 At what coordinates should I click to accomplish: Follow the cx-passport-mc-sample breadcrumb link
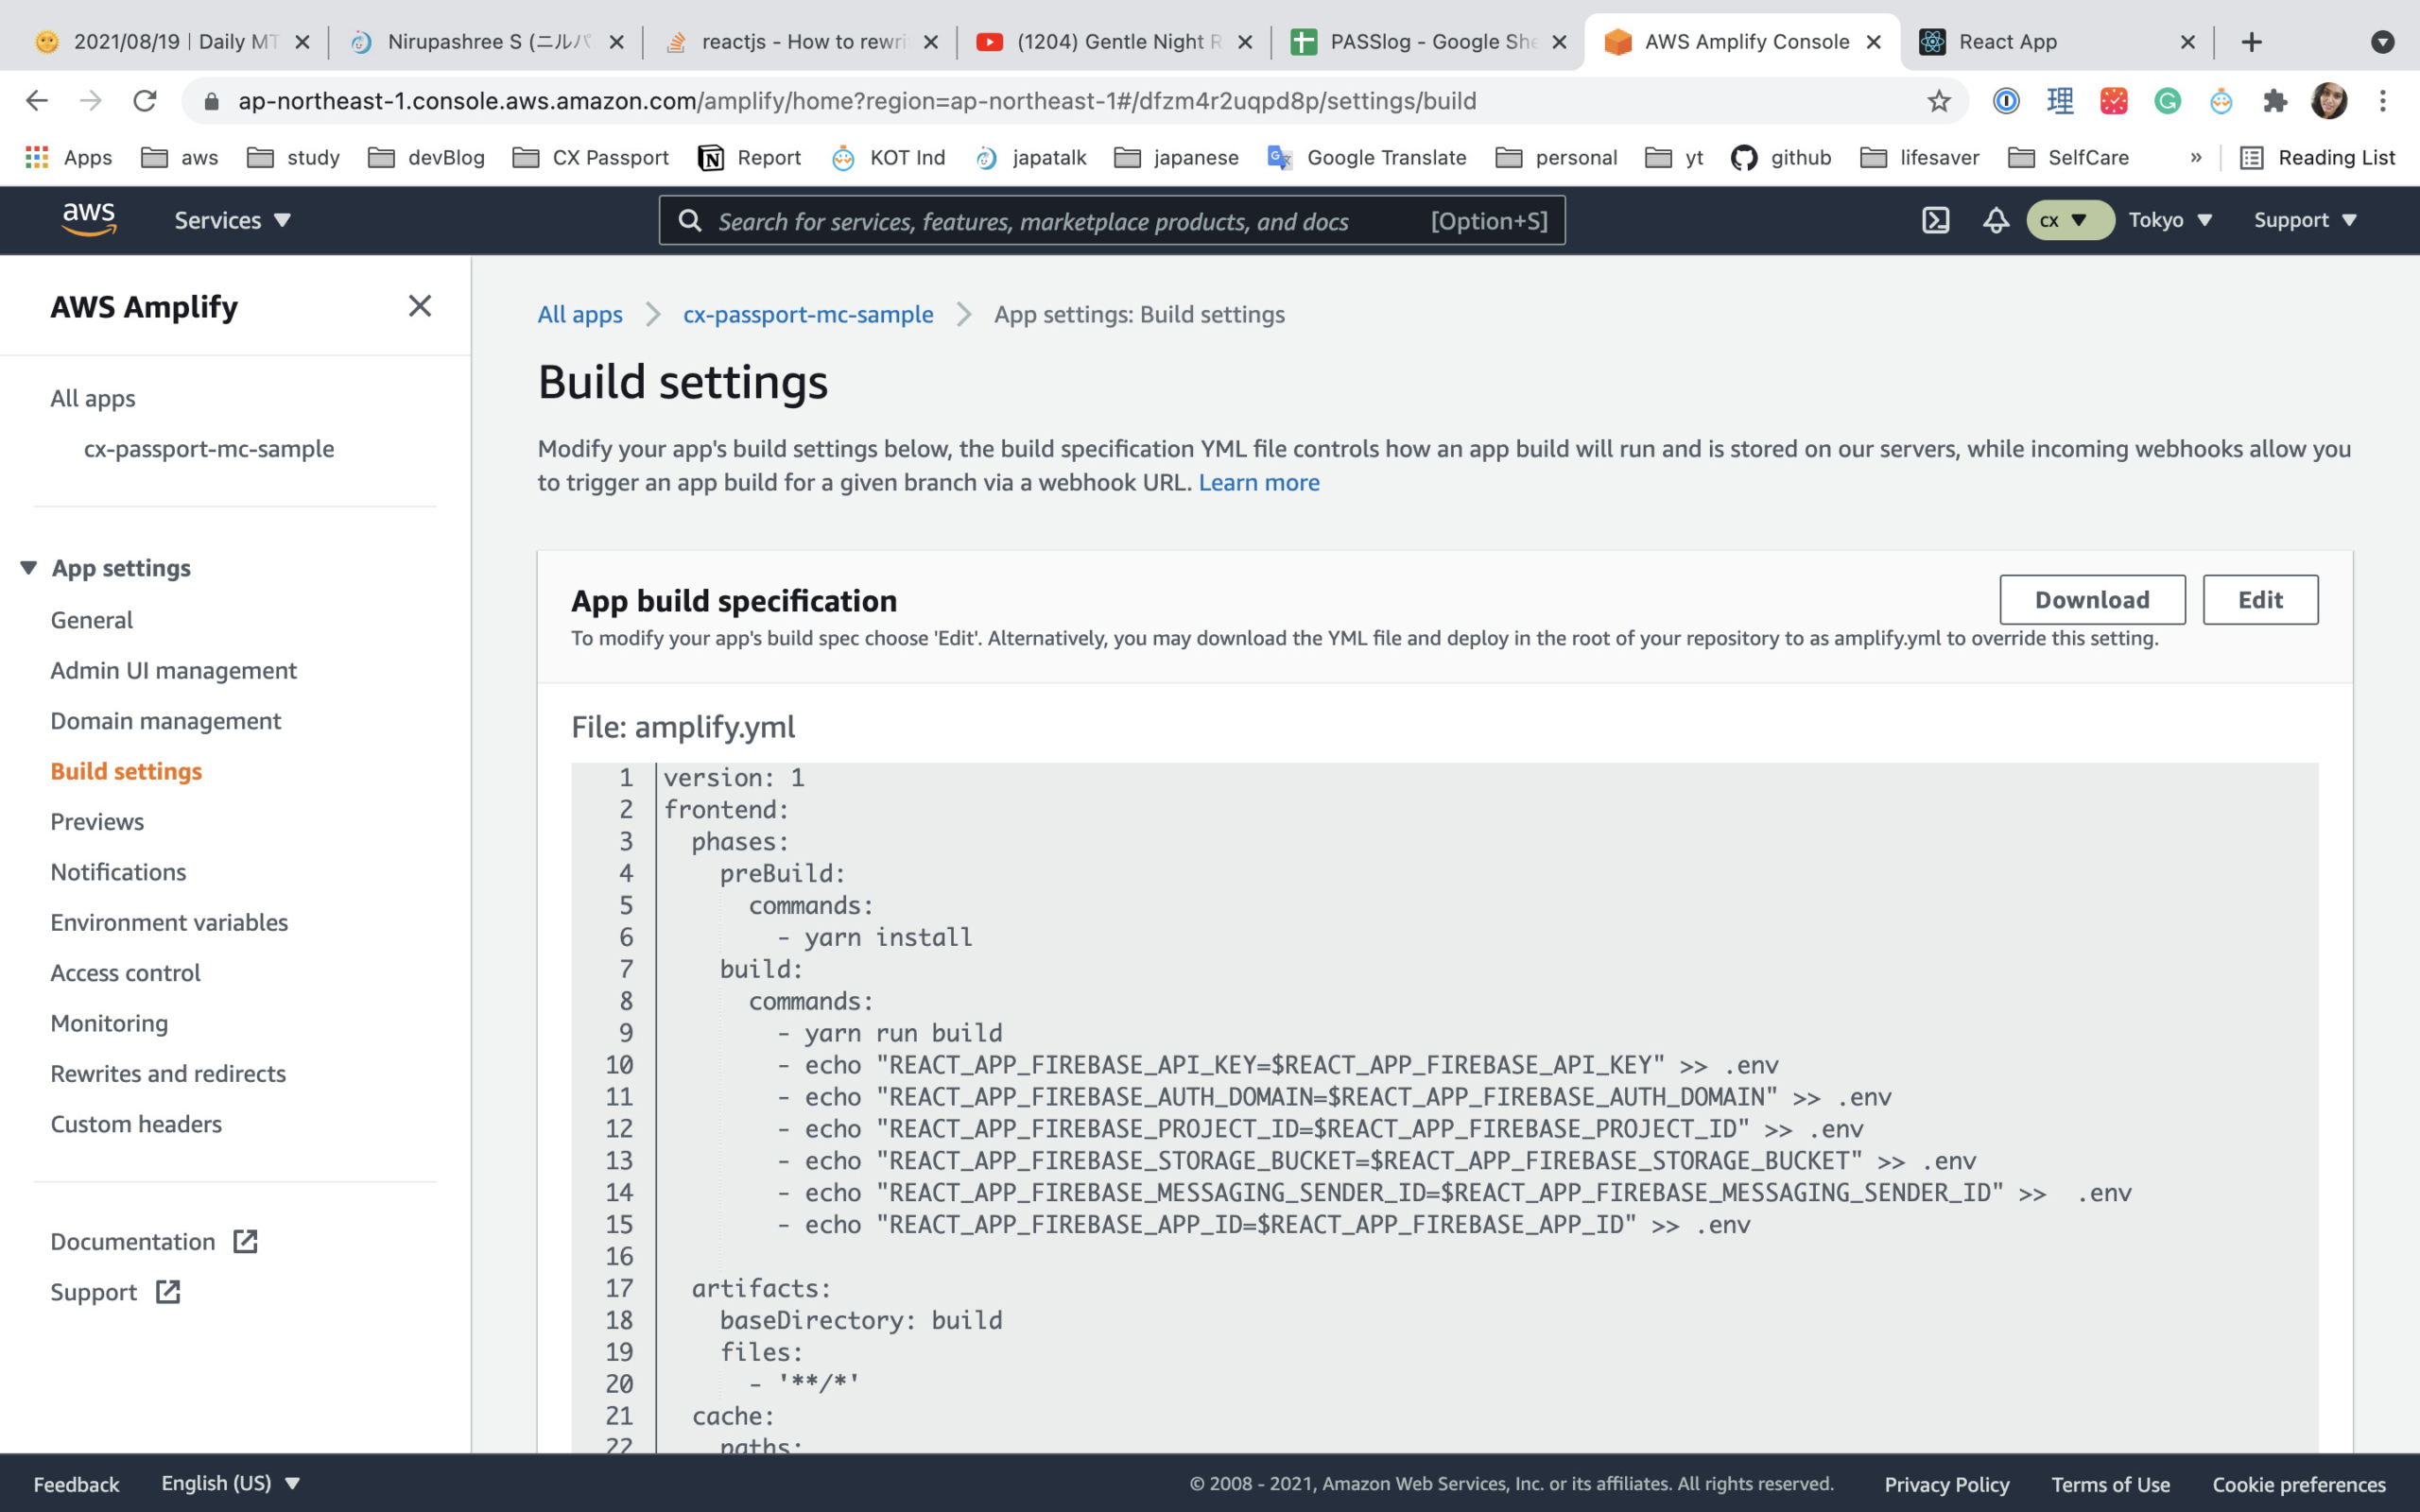pyautogui.click(x=807, y=314)
